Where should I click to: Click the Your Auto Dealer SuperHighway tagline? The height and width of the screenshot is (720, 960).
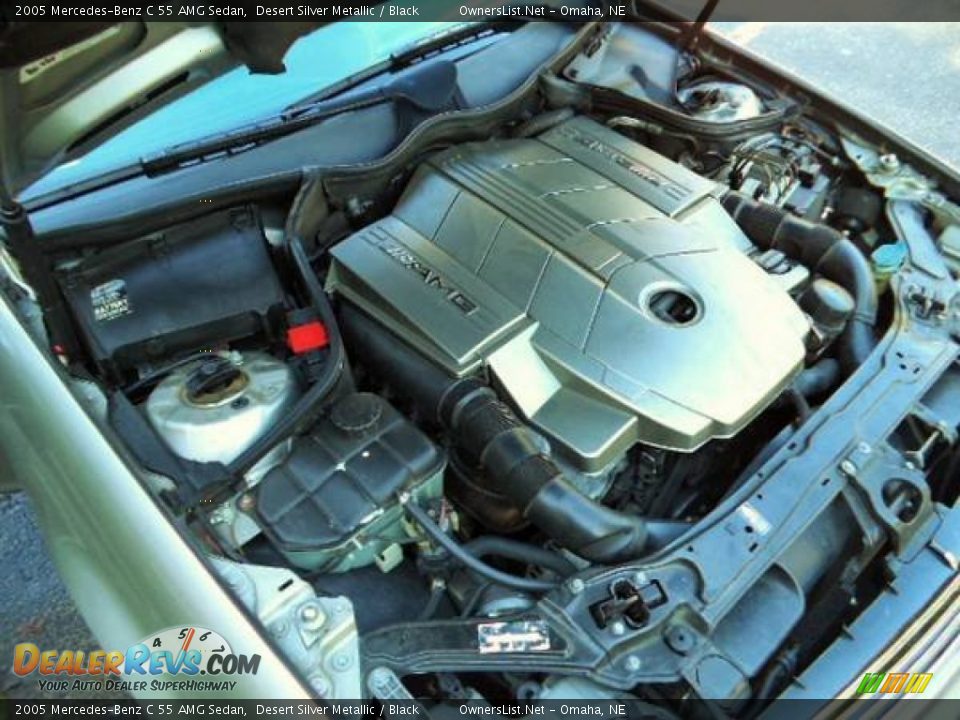[x=140, y=684]
